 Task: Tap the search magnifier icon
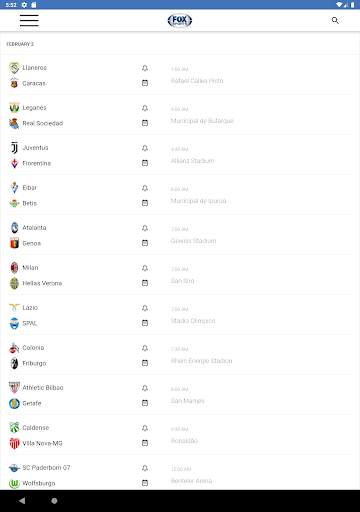coord(335,21)
